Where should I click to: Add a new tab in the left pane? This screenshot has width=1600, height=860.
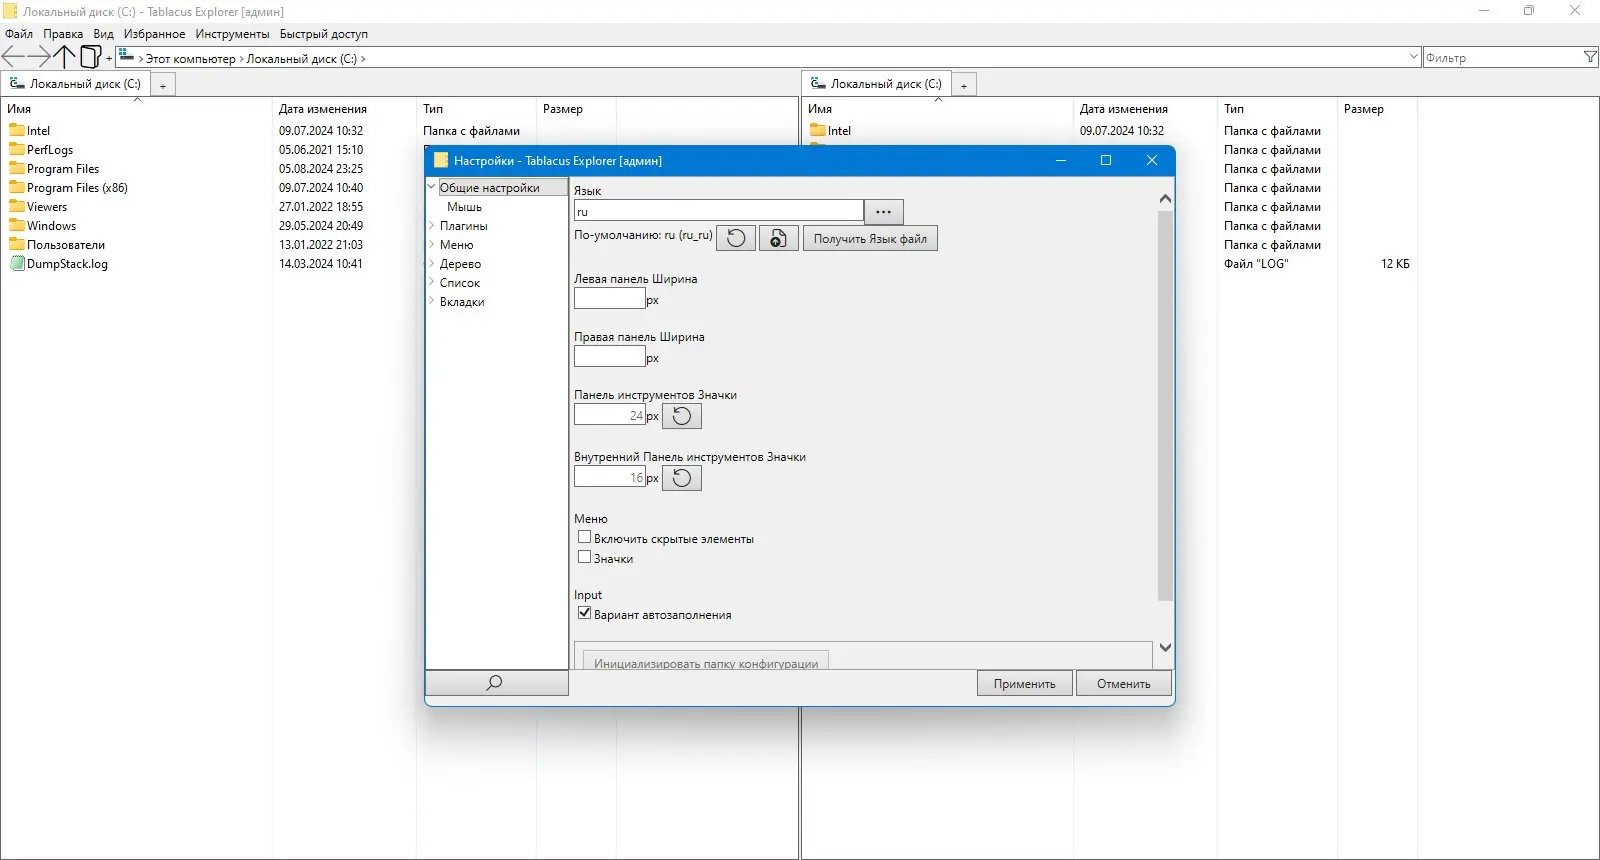coord(163,85)
